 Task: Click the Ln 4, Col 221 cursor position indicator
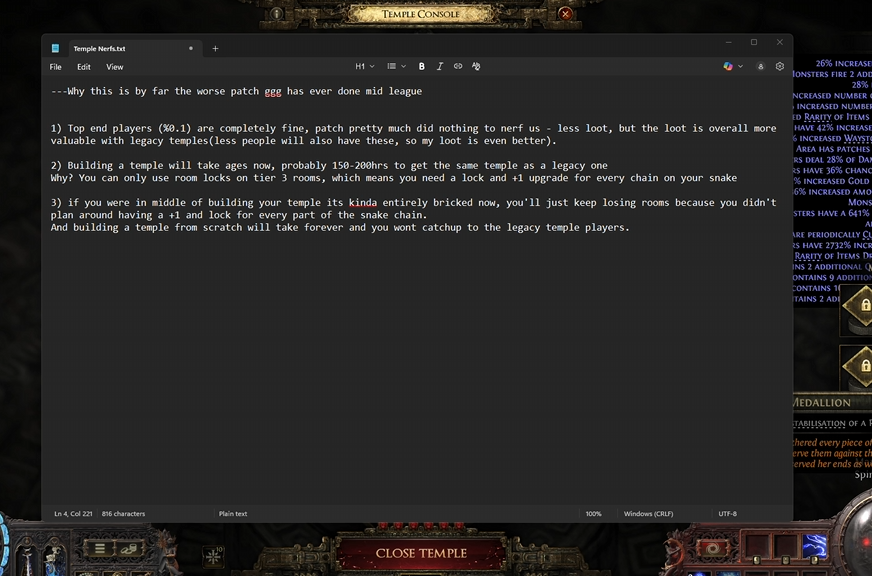pos(73,514)
